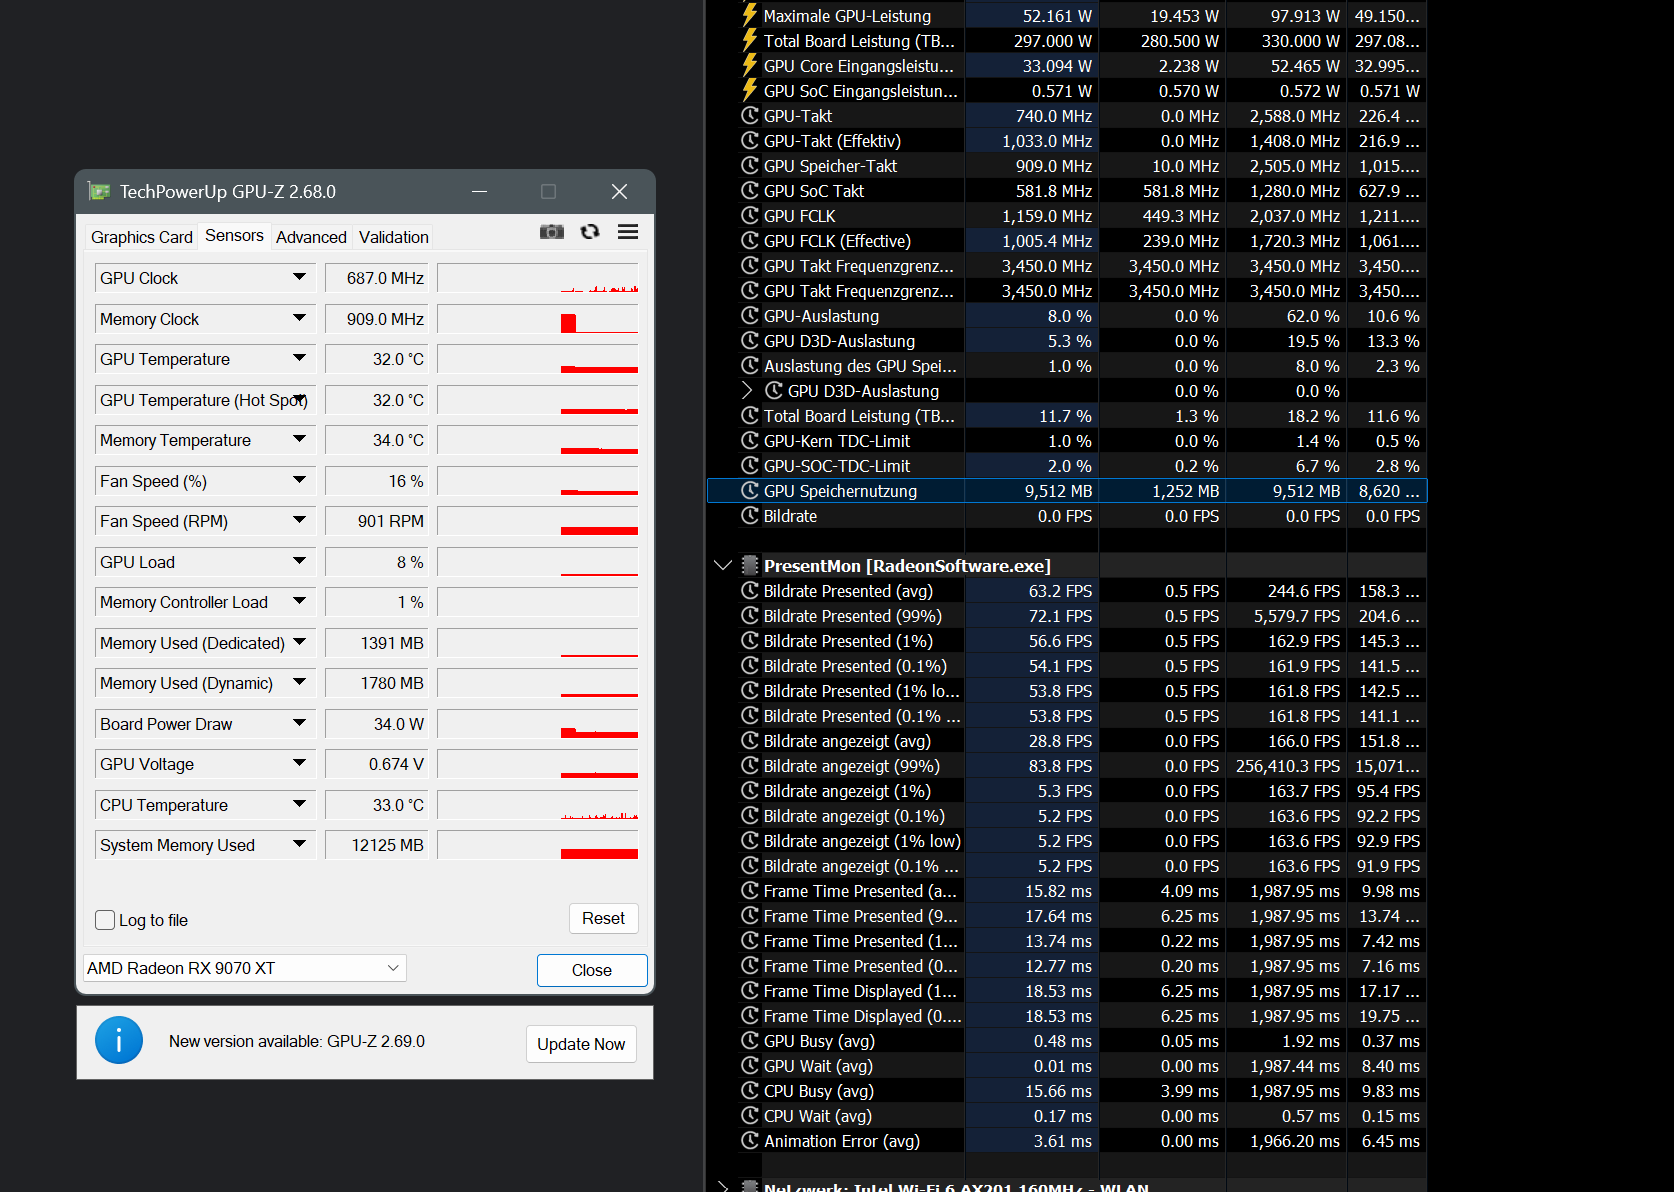The width and height of the screenshot is (1674, 1192).
Task: Click the GPU Load value 8 %
Action: coord(377,562)
